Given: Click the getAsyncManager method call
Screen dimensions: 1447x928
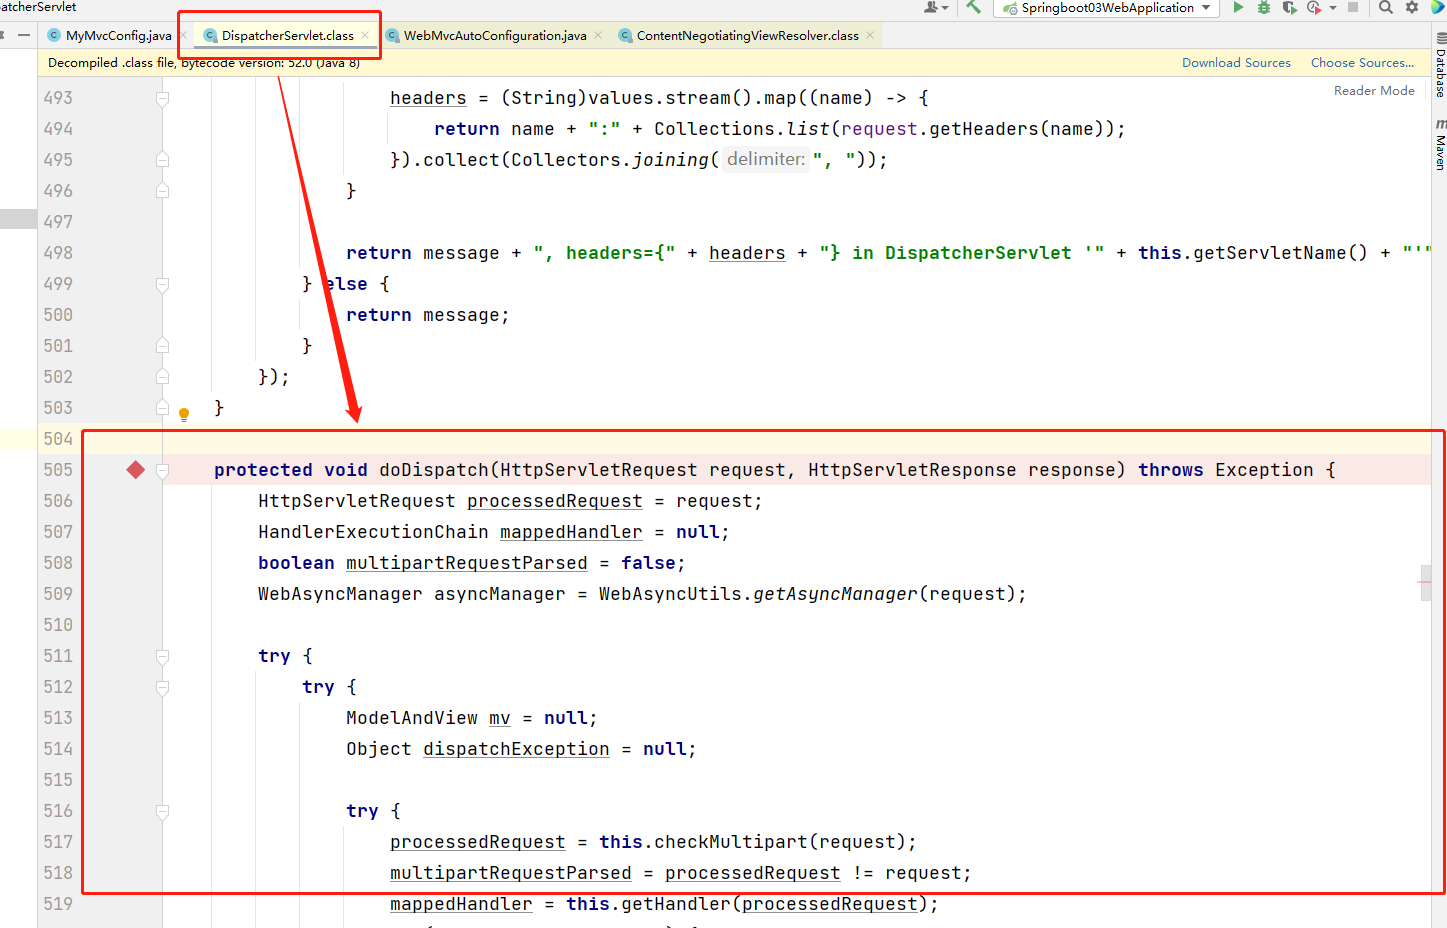Looking at the screenshot, I should [835, 594].
